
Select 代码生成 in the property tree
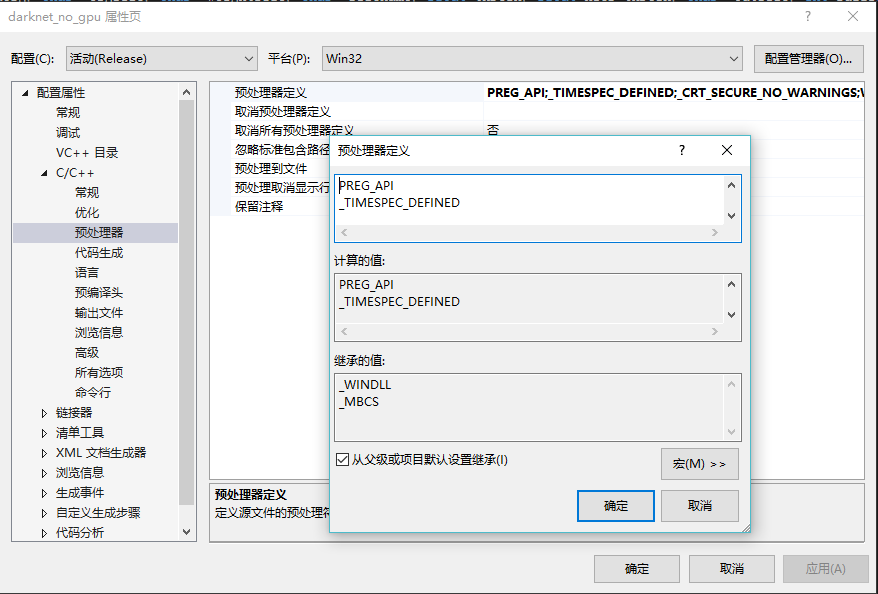coord(98,253)
